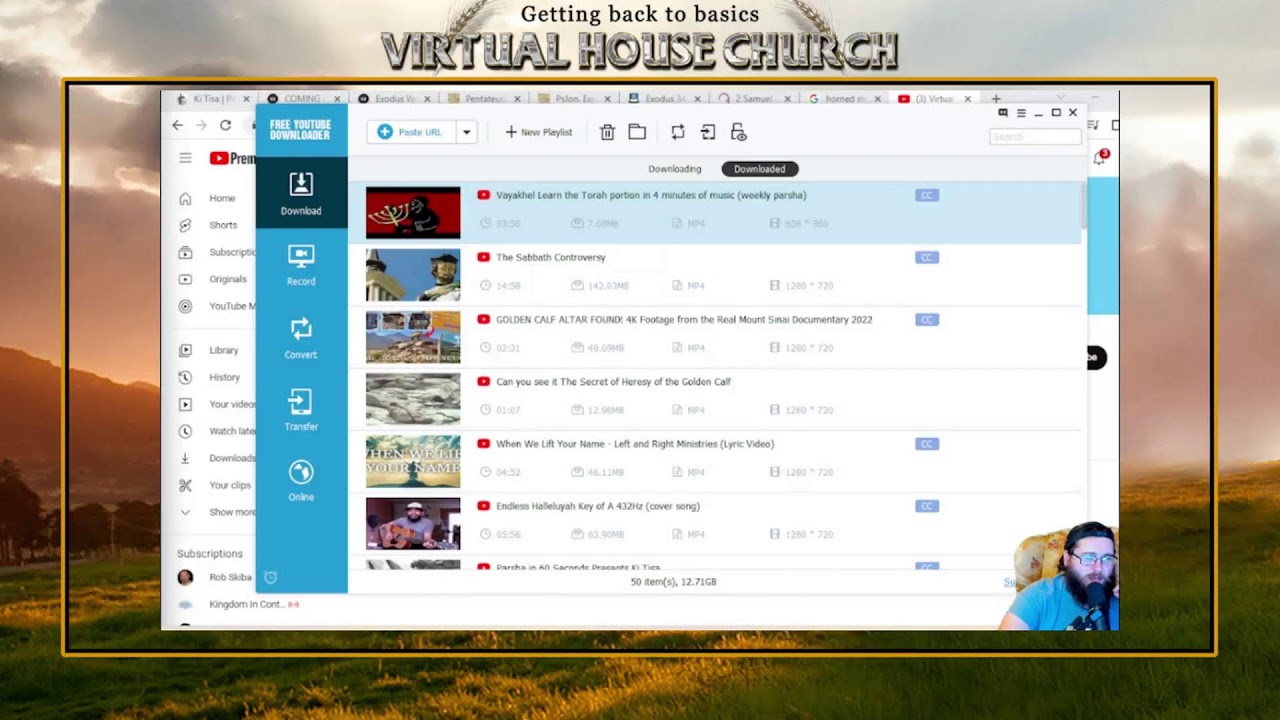Screen dimensions: 1280x720
Task: Switch to the Ki Tisa browser tab
Action: (213, 99)
